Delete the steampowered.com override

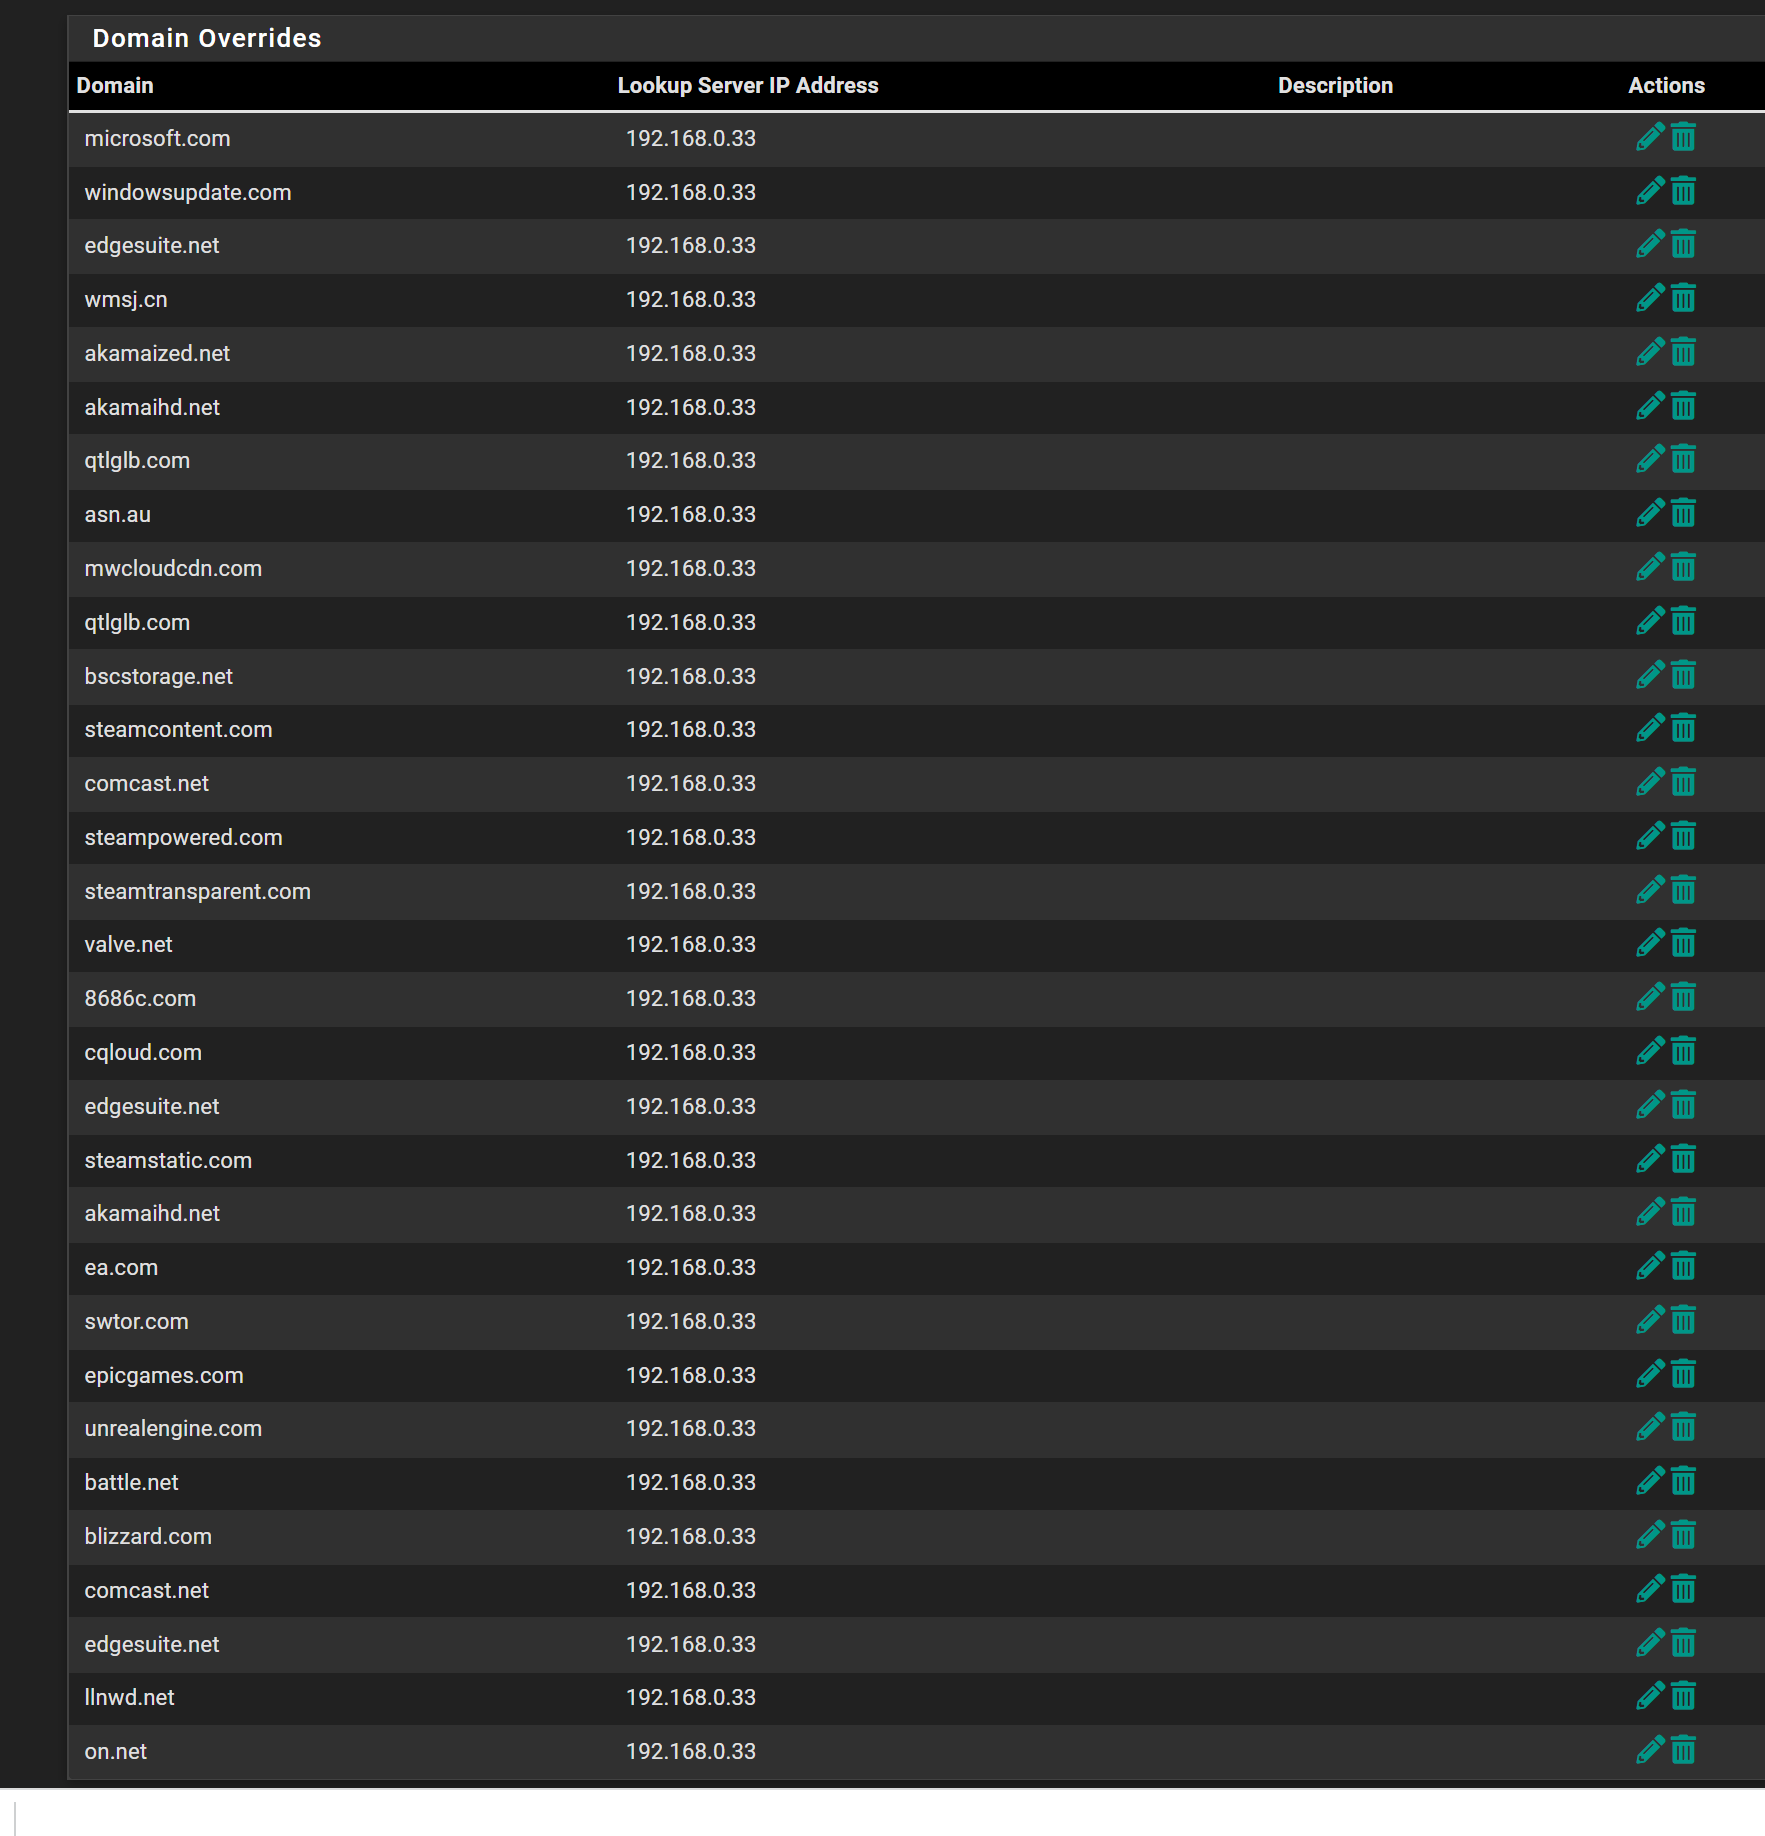[1684, 836]
